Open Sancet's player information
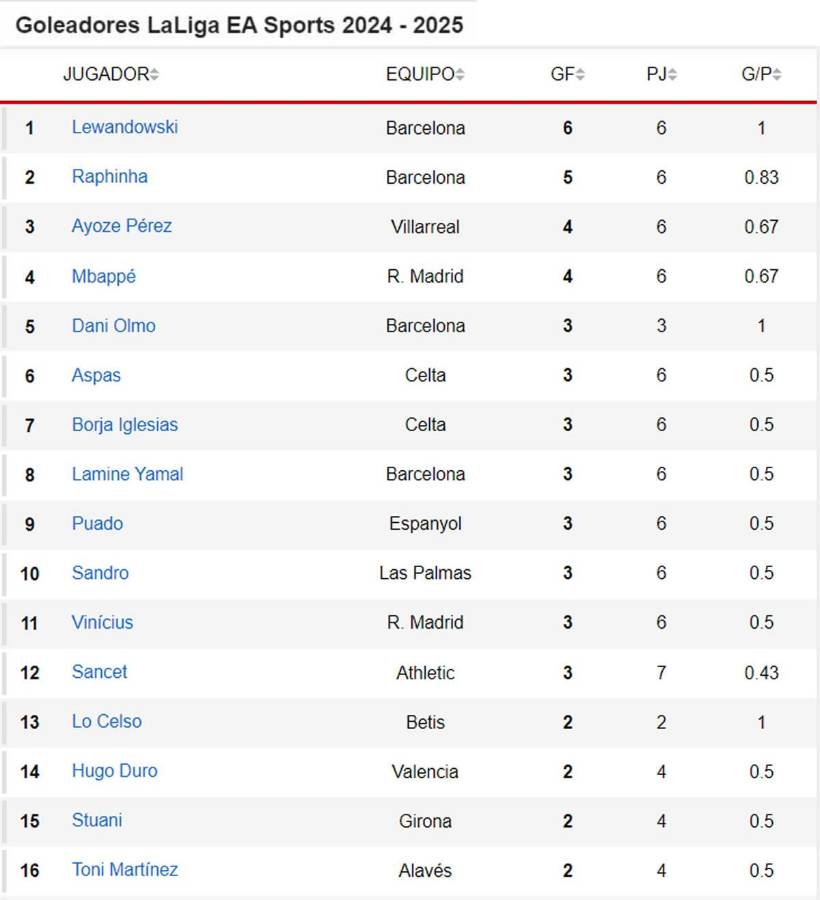 [99, 672]
